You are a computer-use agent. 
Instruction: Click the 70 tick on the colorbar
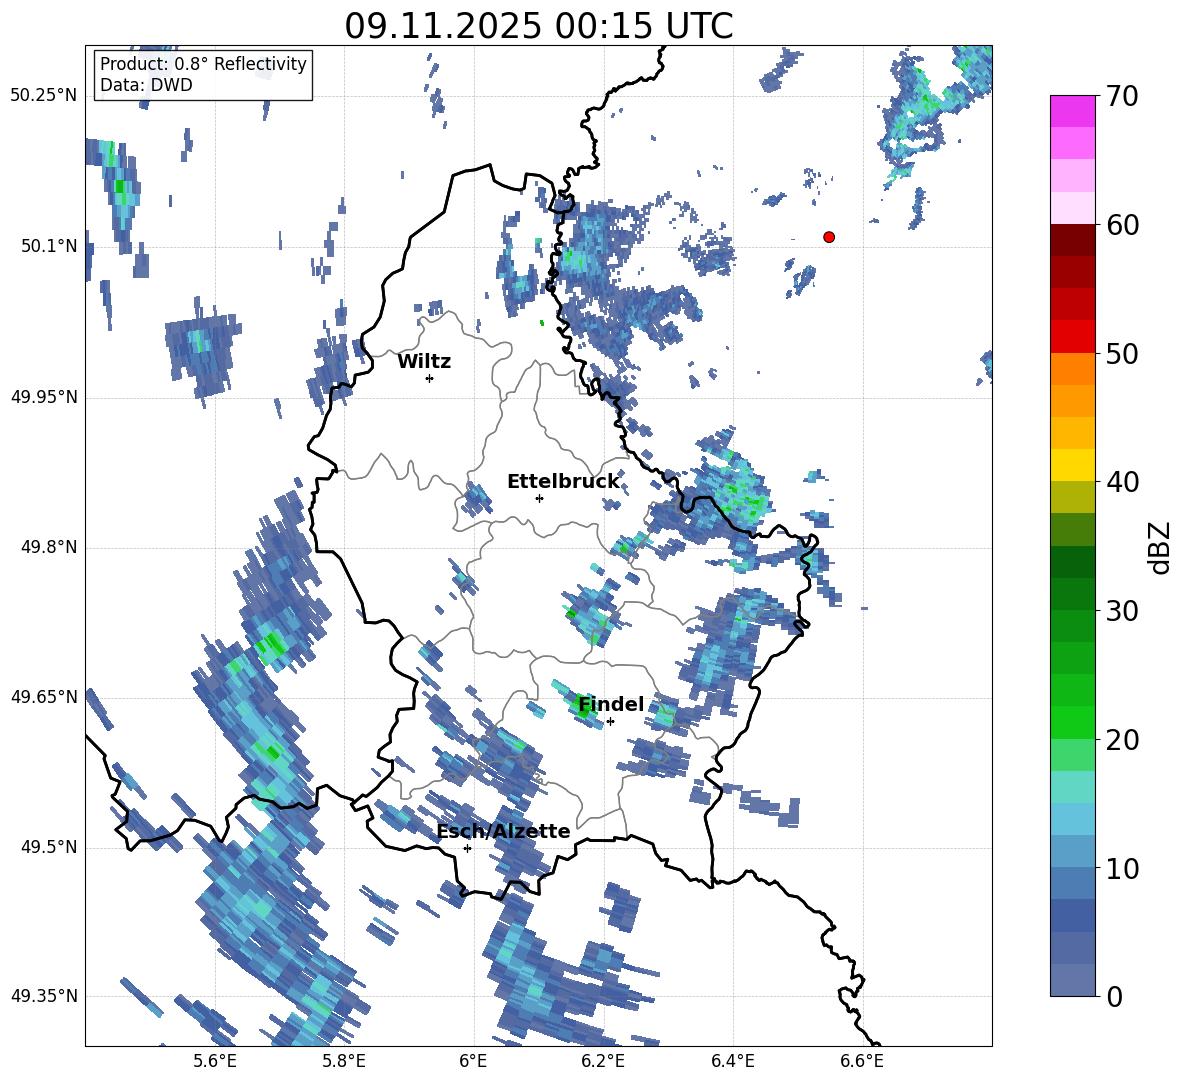(1121, 97)
